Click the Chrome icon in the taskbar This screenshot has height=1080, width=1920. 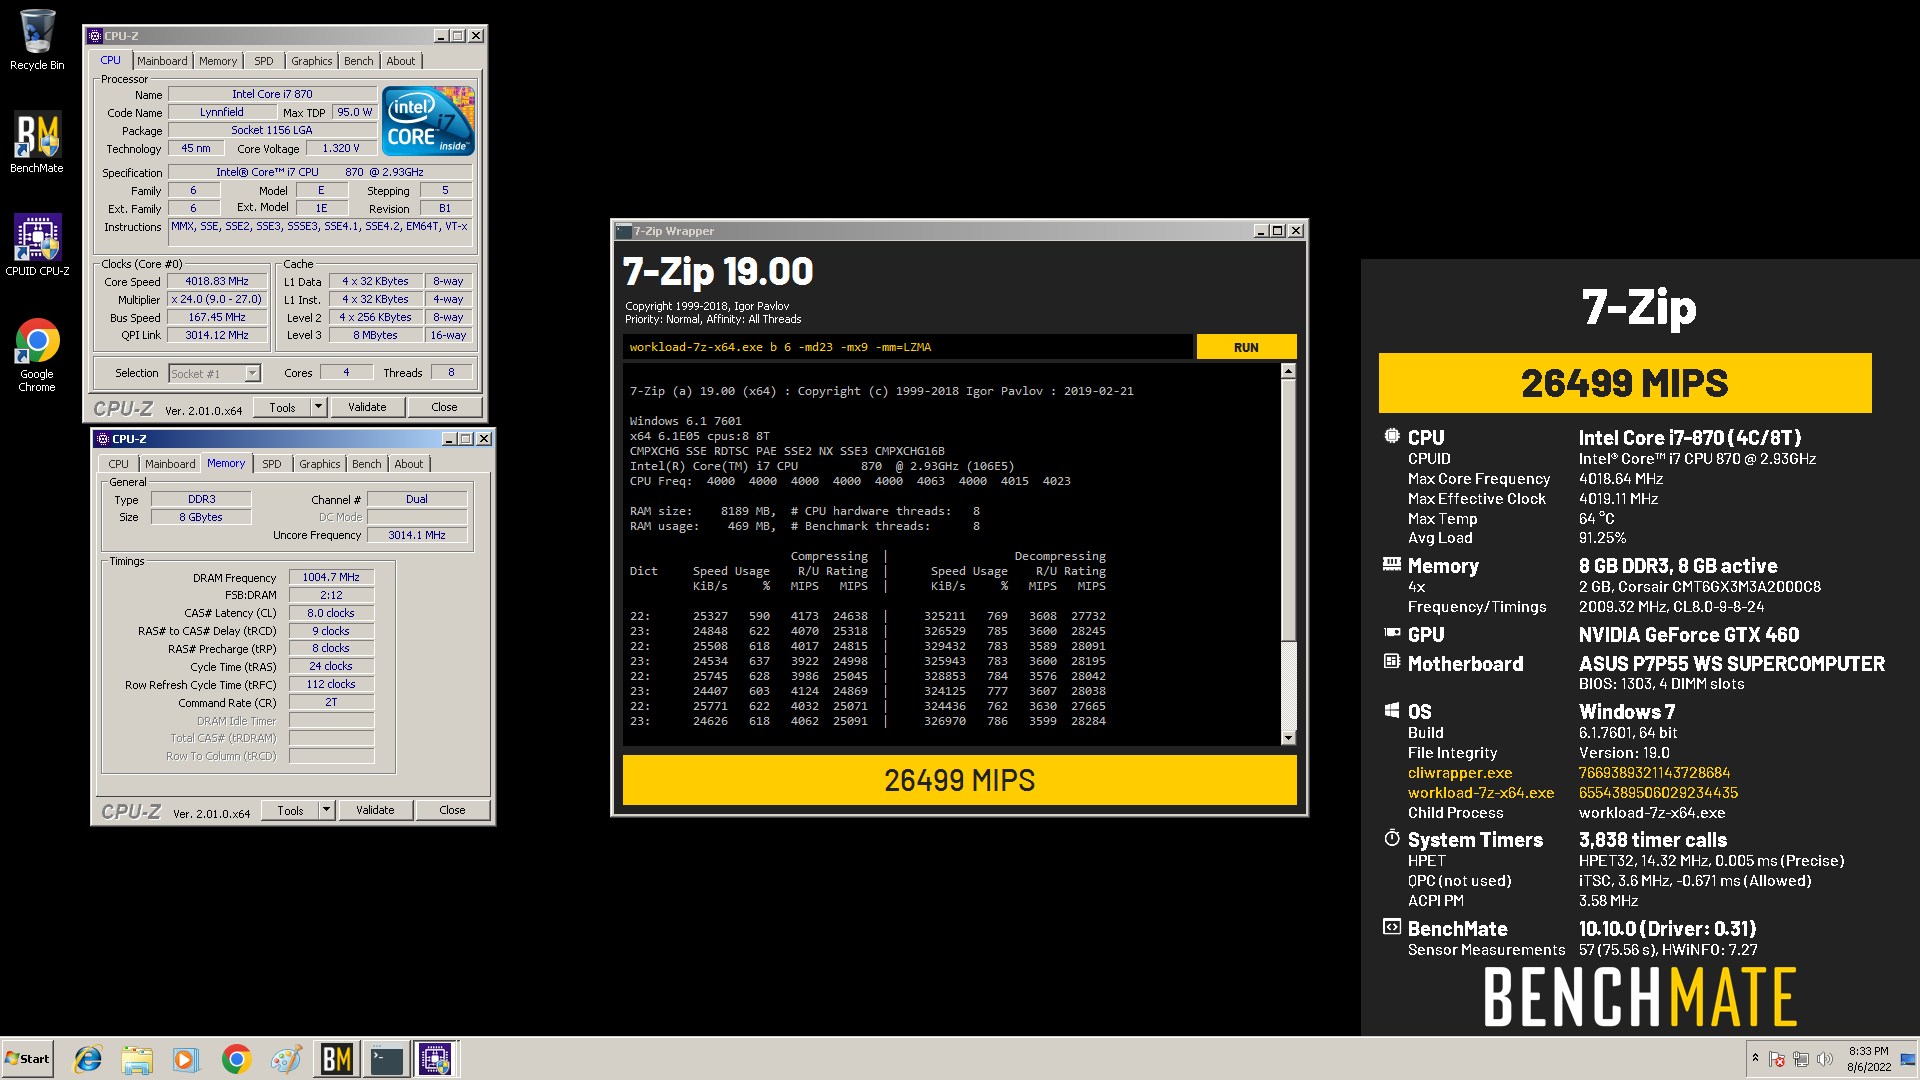(236, 1059)
